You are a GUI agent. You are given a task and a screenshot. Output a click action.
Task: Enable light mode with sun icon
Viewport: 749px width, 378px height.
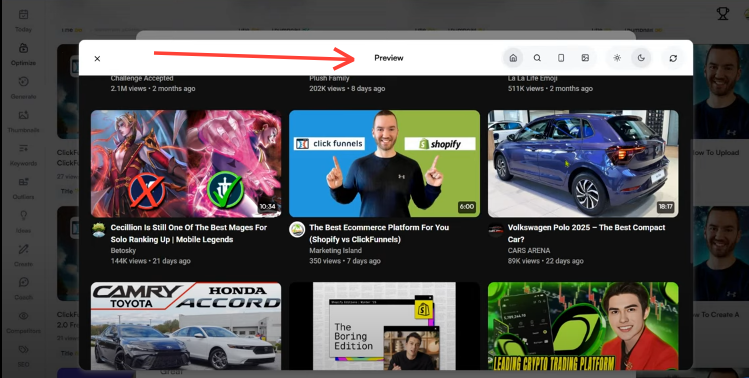pyautogui.click(x=617, y=58)
